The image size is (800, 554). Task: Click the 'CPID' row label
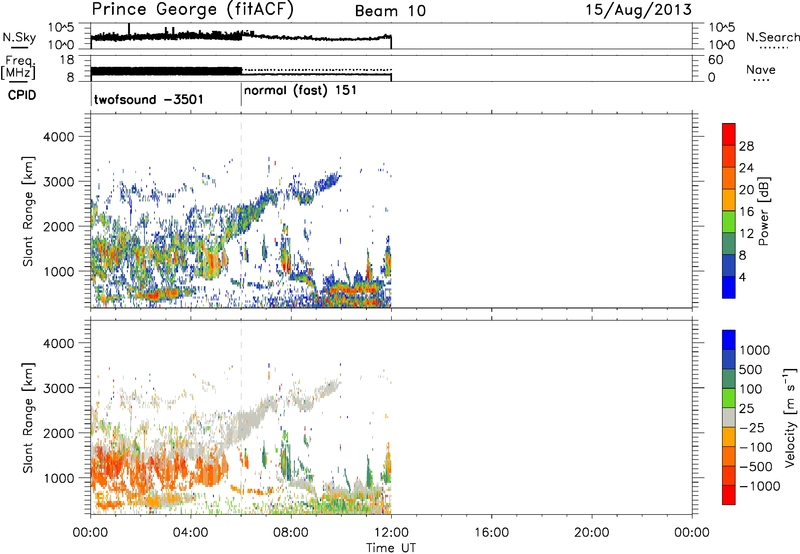click(x=22, y=95)
